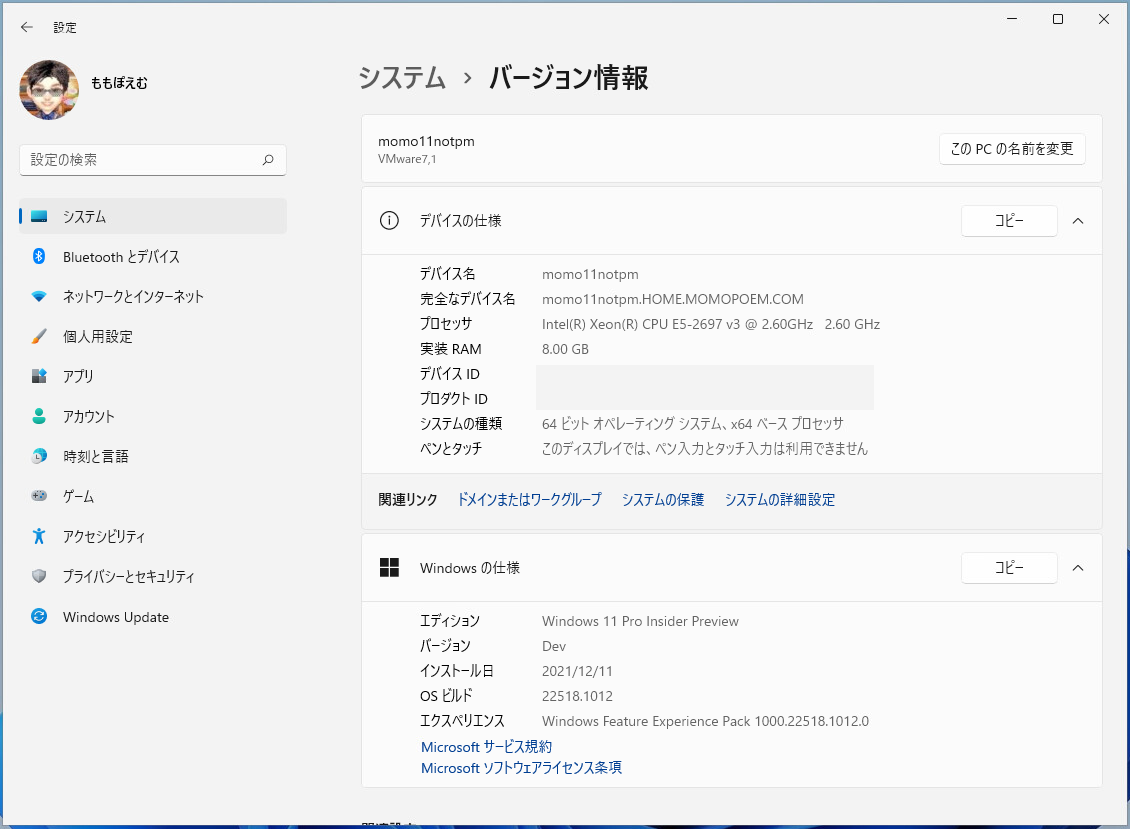Click the デバイス名 value momo11notpm

click(x=590, y=275)
